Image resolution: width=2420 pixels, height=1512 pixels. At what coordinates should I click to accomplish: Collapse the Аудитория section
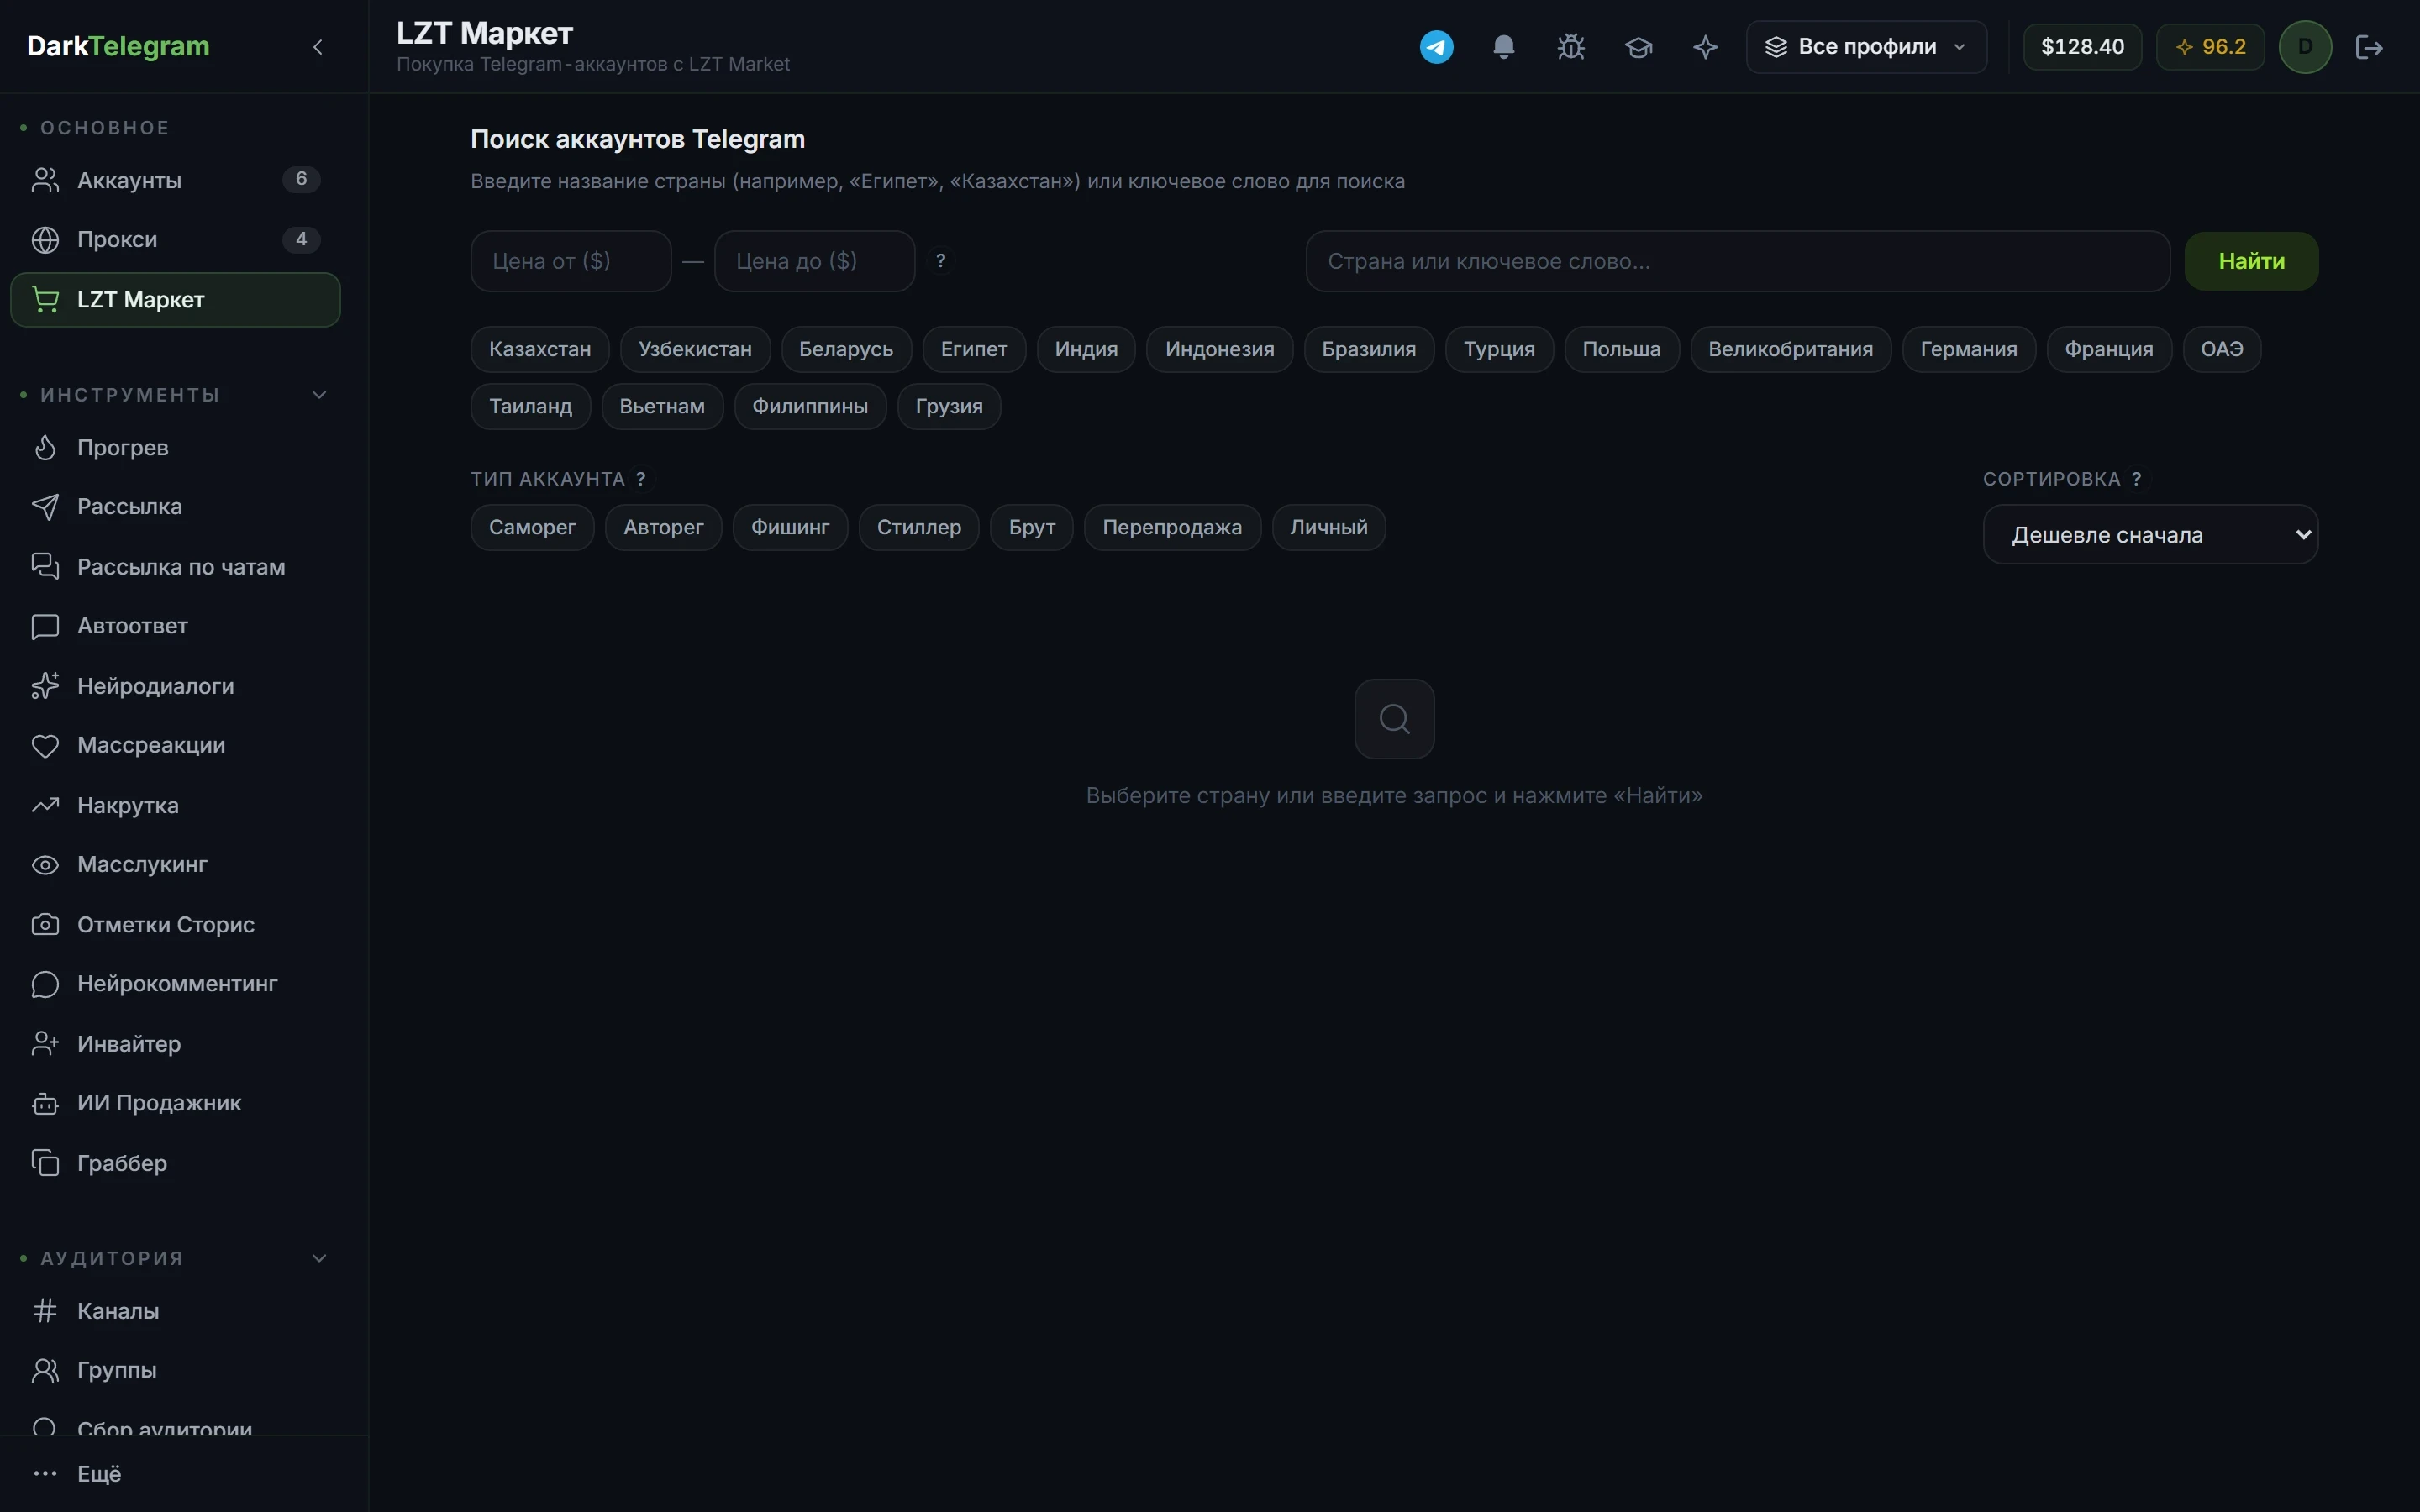coord(319,1258)
